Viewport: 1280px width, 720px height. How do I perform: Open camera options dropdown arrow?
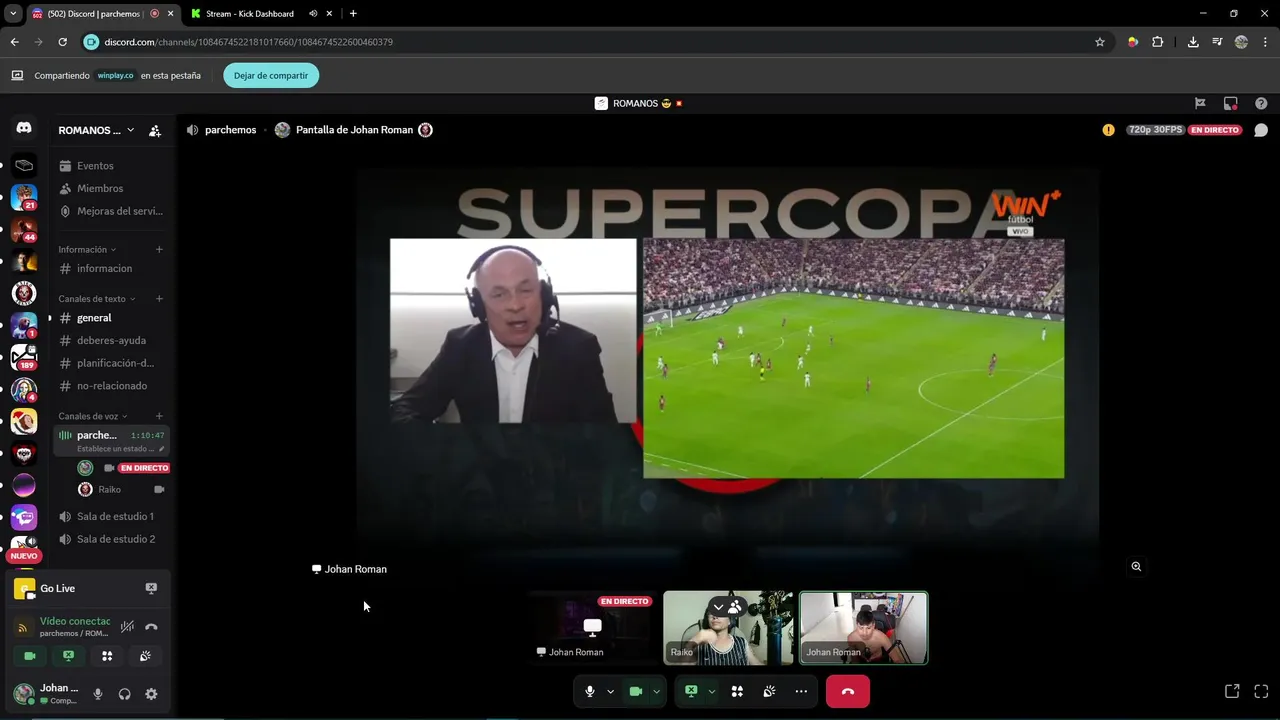point(656,691)
